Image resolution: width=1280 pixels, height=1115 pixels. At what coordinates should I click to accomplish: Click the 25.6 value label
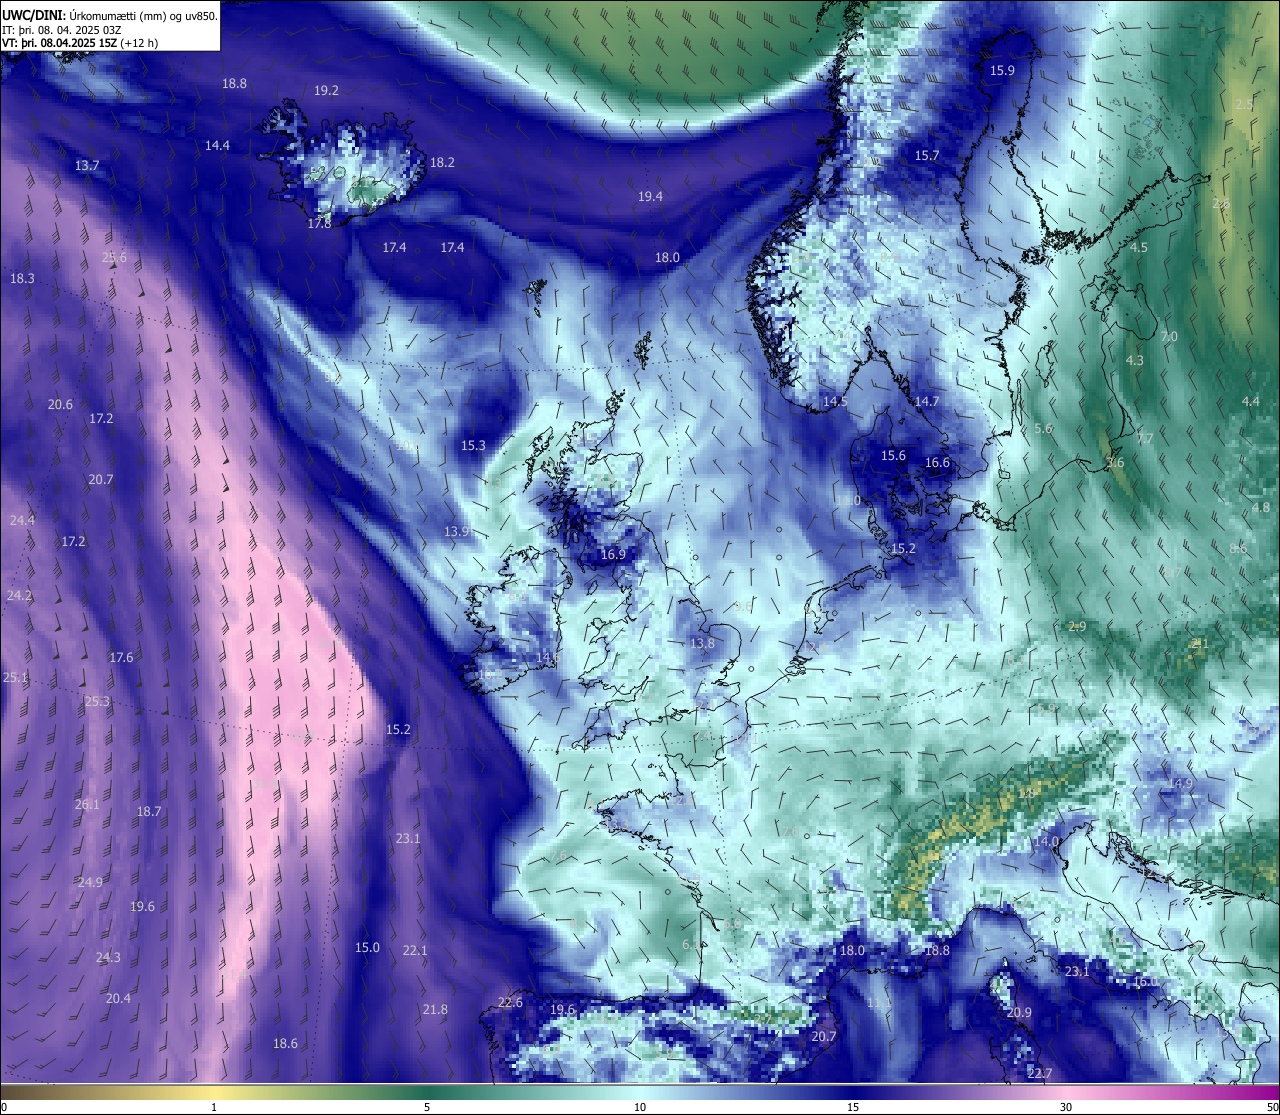(x=114, y=257)
